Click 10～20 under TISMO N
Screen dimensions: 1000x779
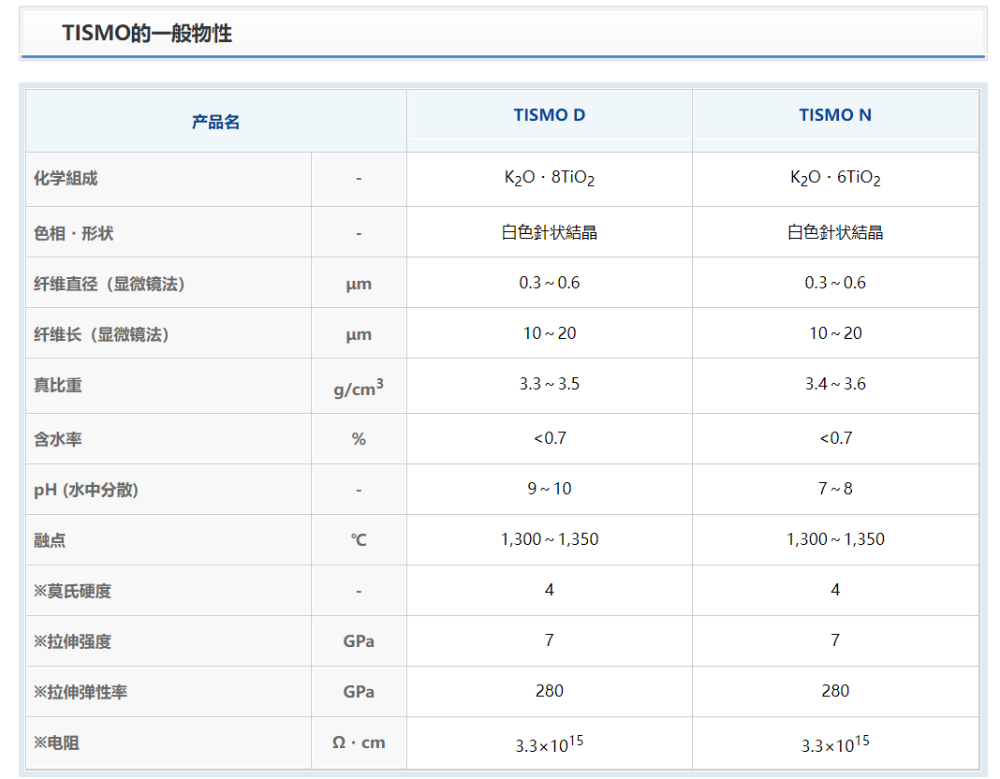[x=835, y=333]
